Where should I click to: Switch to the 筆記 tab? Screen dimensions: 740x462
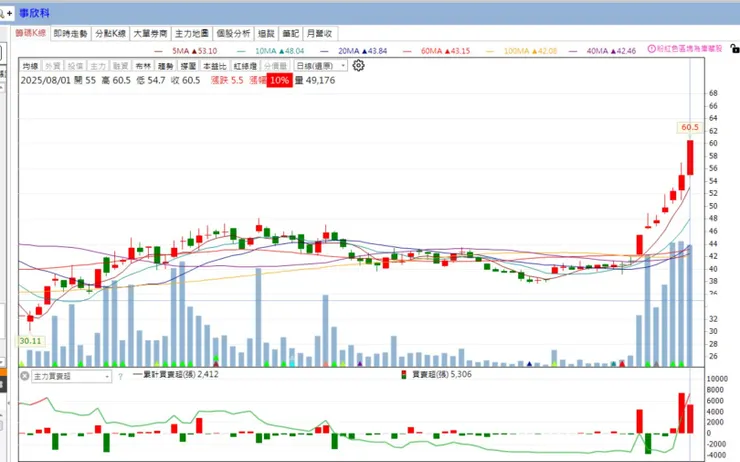click(291, 34)
